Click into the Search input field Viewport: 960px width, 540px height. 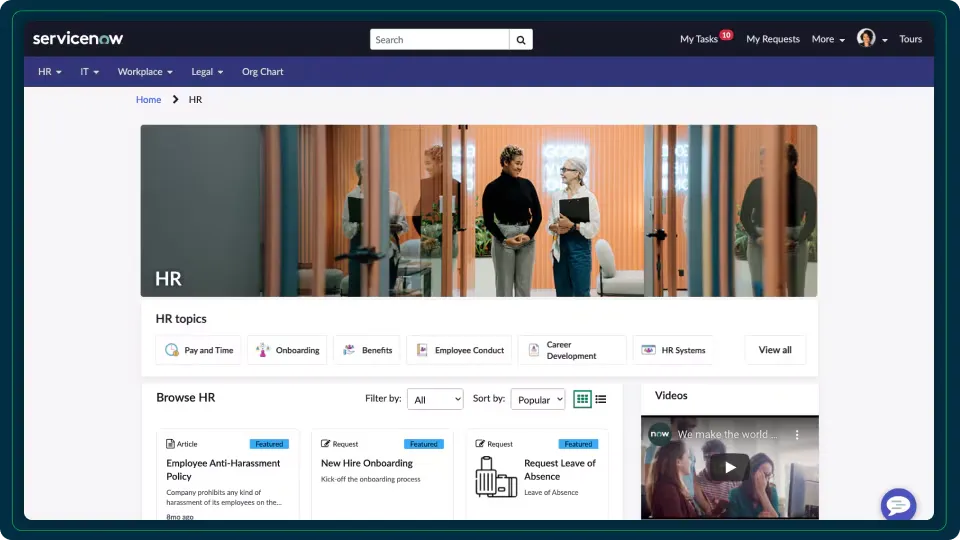point(440,40)
